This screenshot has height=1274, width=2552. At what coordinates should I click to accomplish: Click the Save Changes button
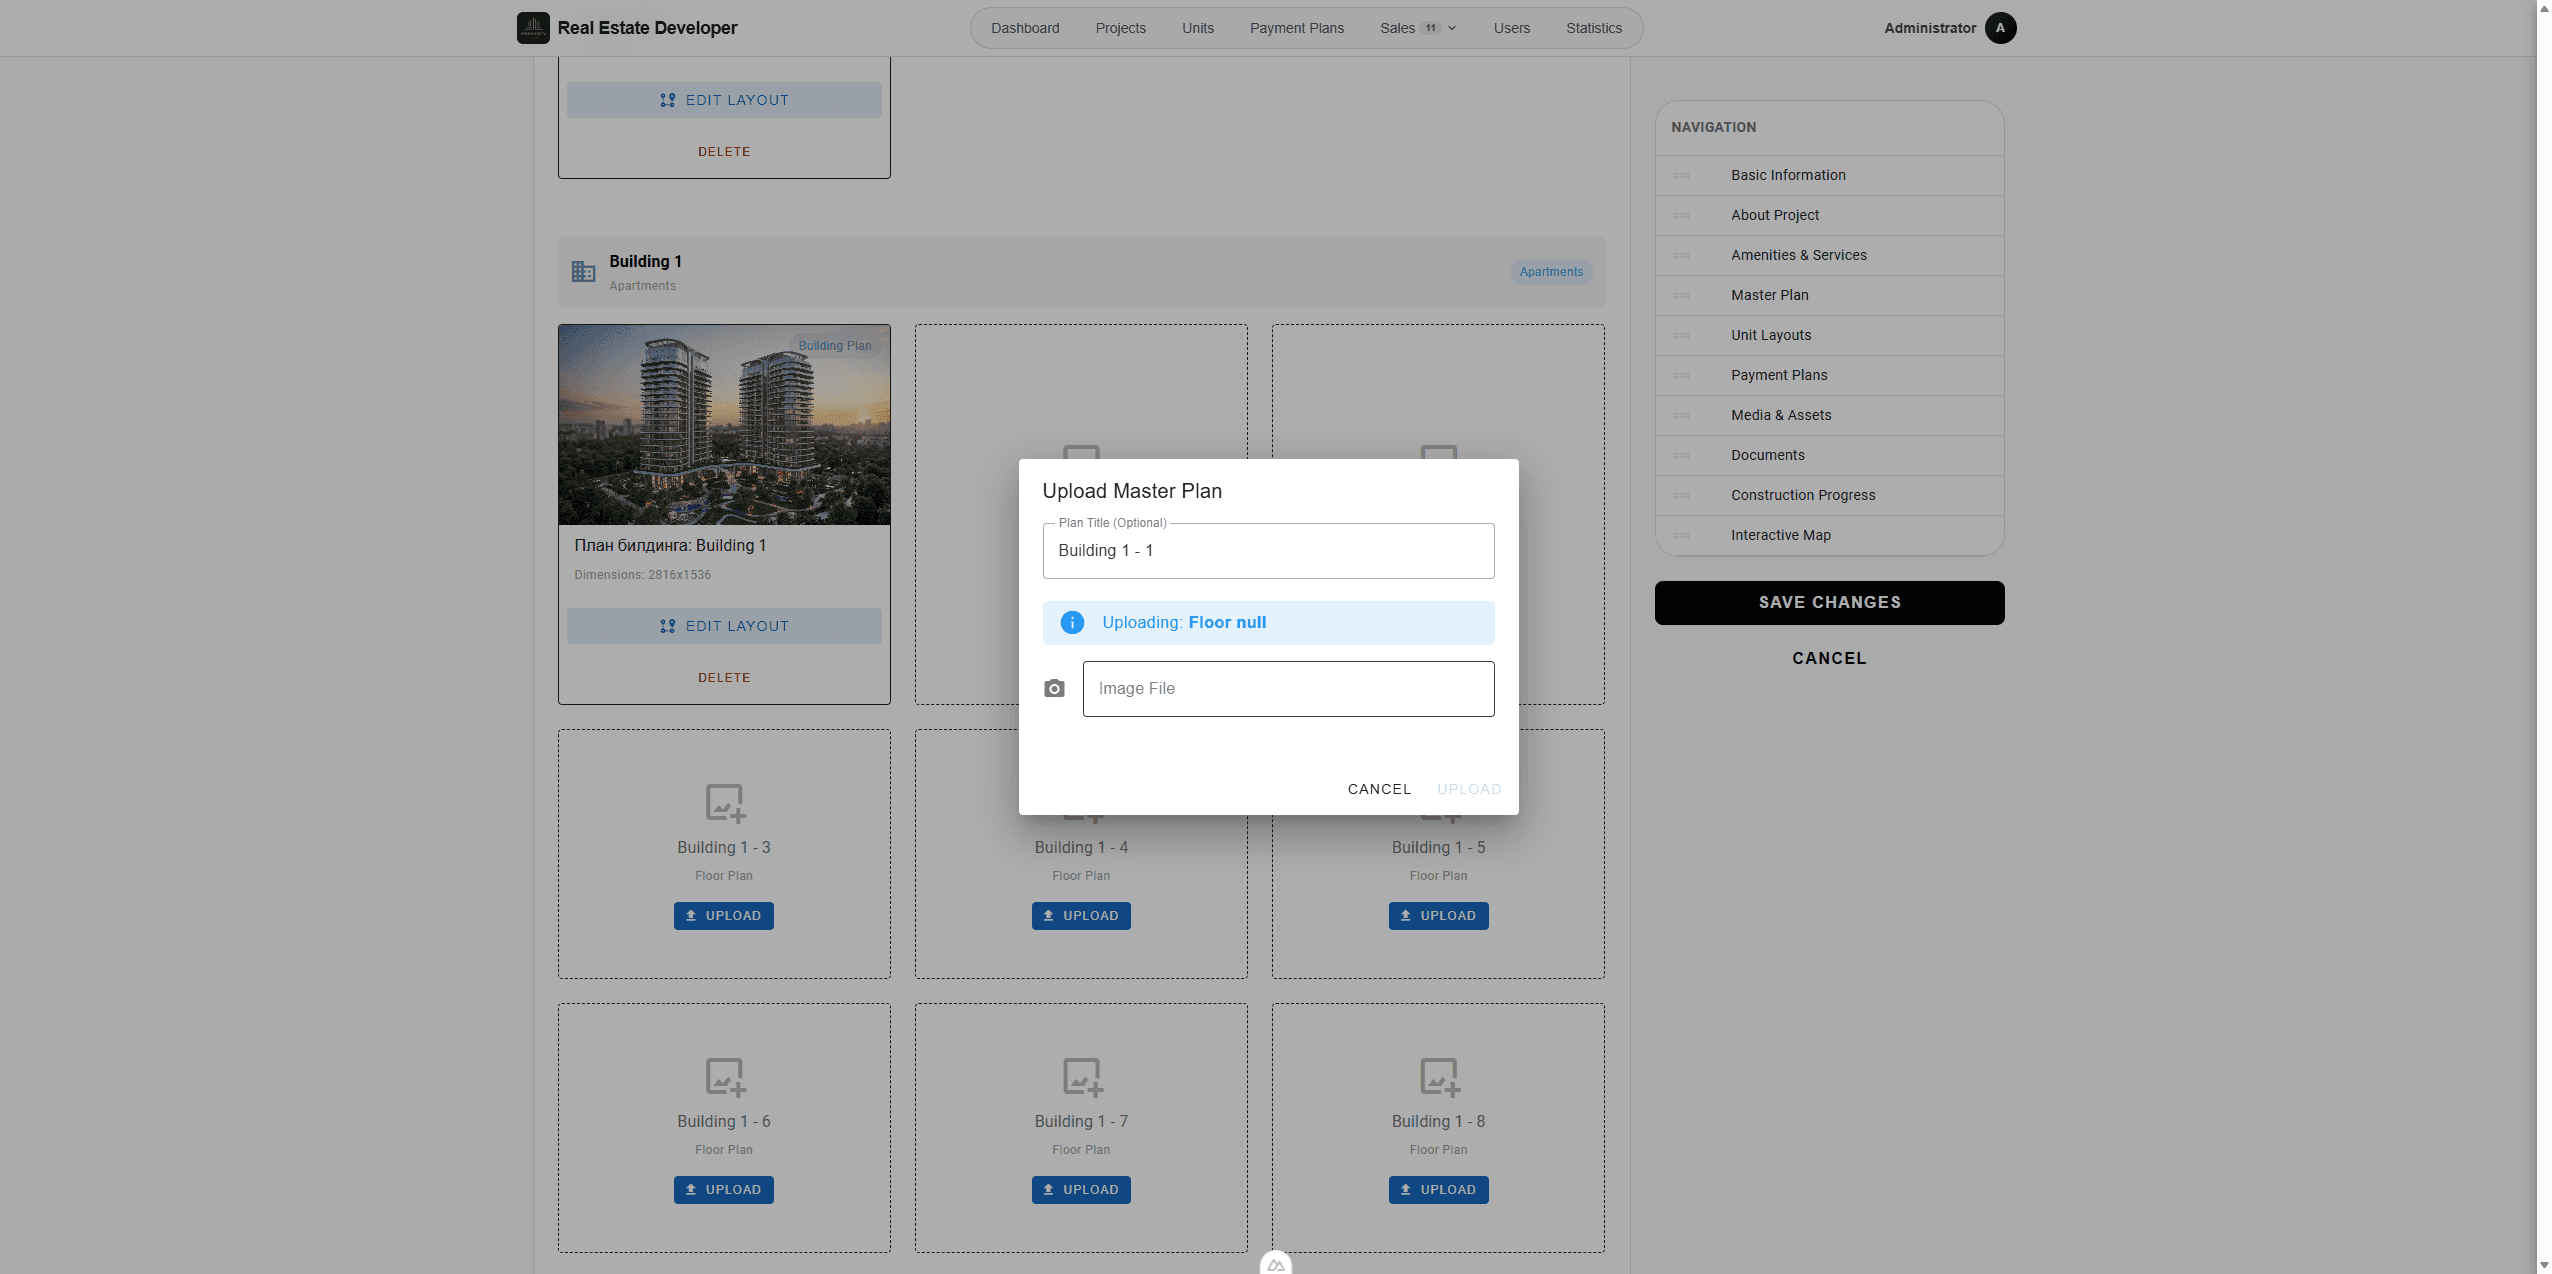1829,603
